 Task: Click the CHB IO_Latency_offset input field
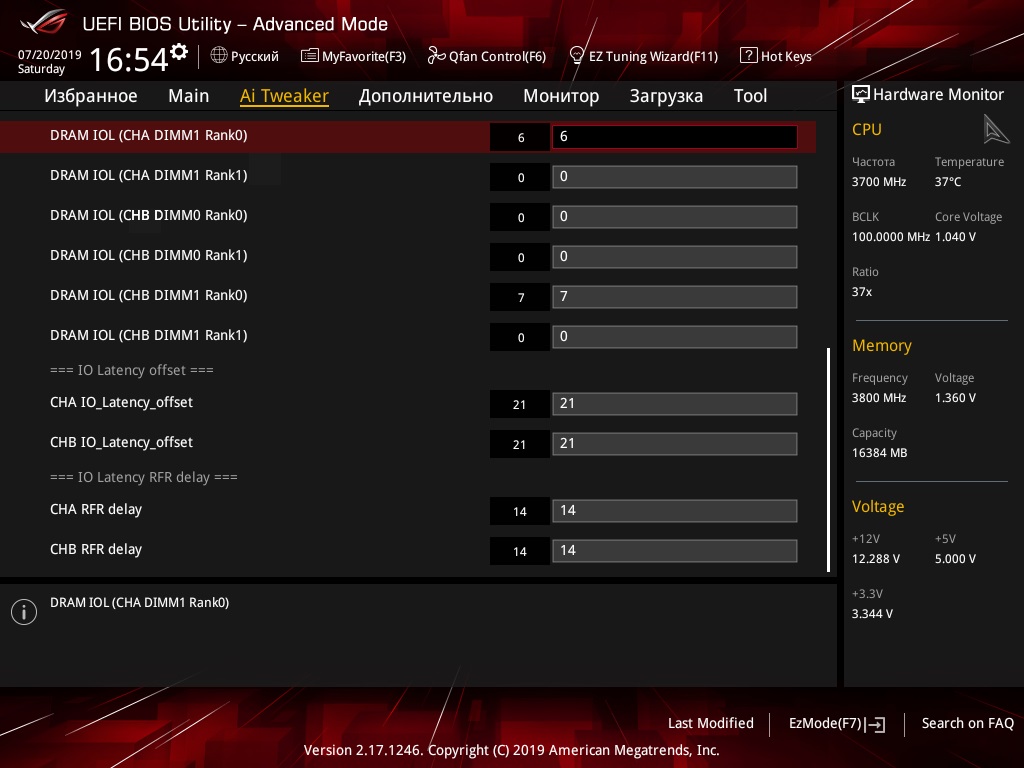675,443
